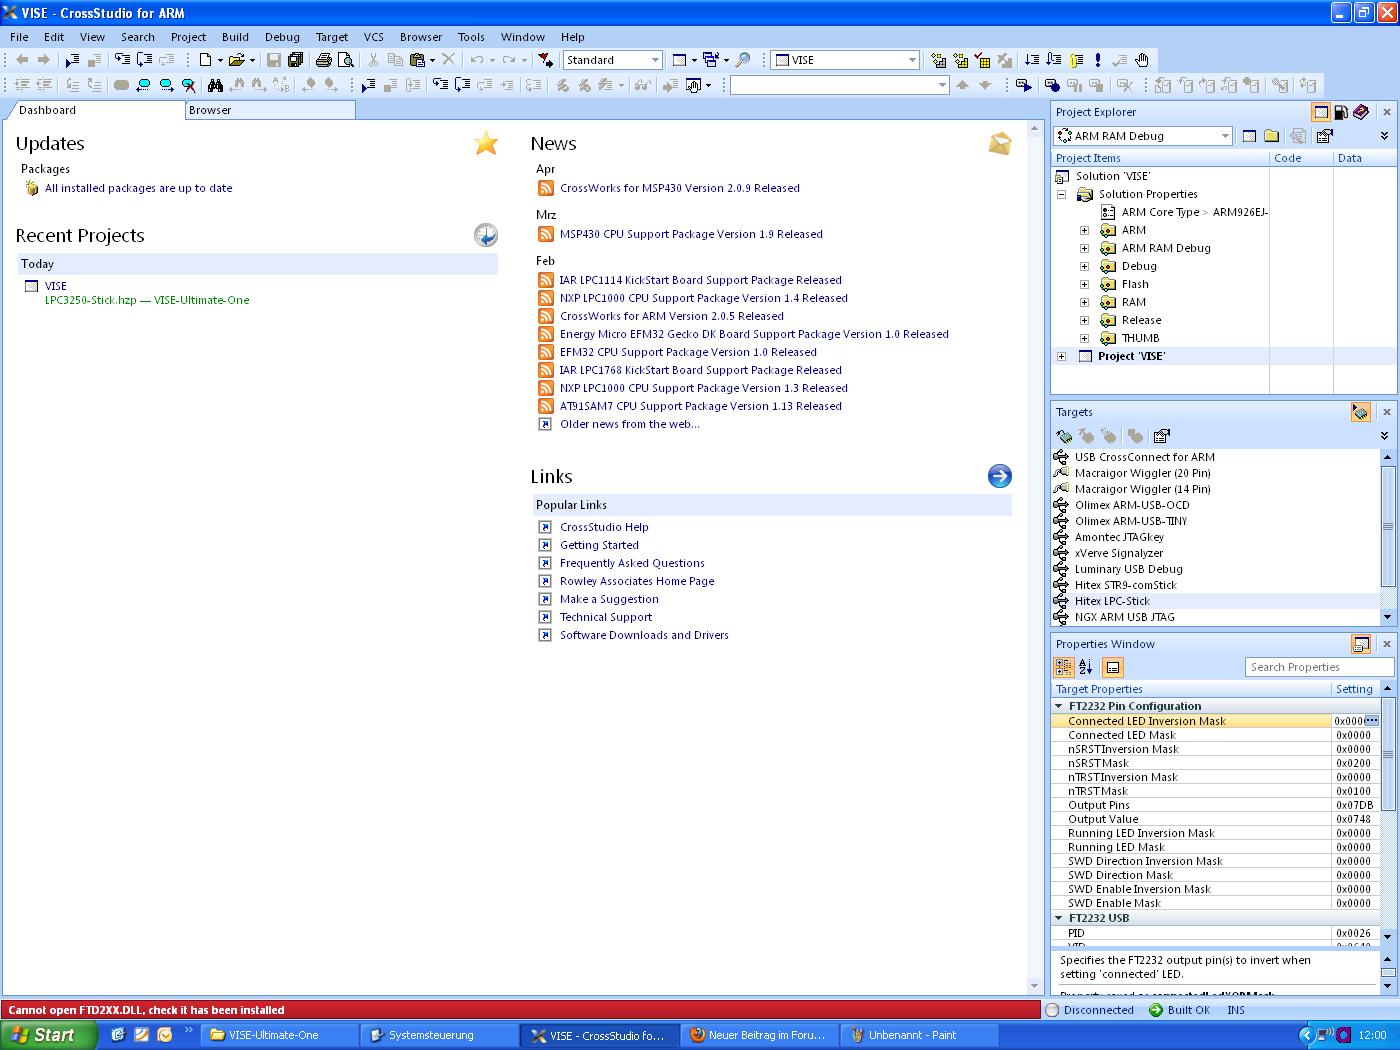Click the build configuration toolbar icon beside Standard
The height and width of the screenshot is (1050, 1400).
coord(679,60)
